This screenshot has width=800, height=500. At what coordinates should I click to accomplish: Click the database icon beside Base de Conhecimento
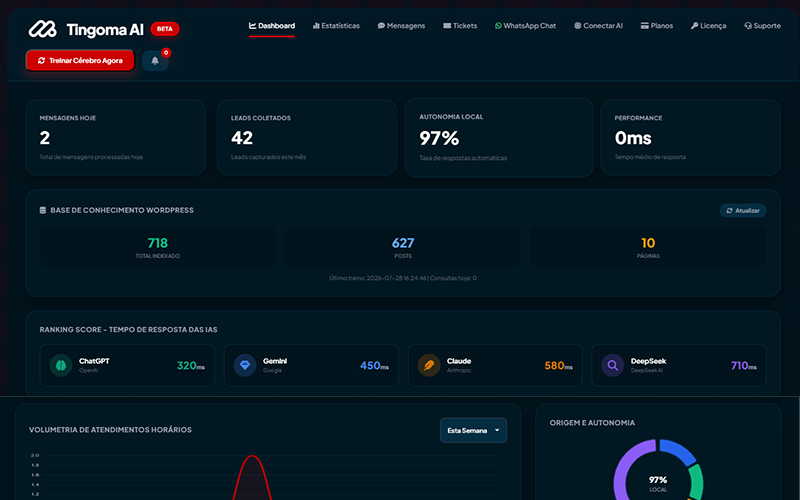coord(43,210)
